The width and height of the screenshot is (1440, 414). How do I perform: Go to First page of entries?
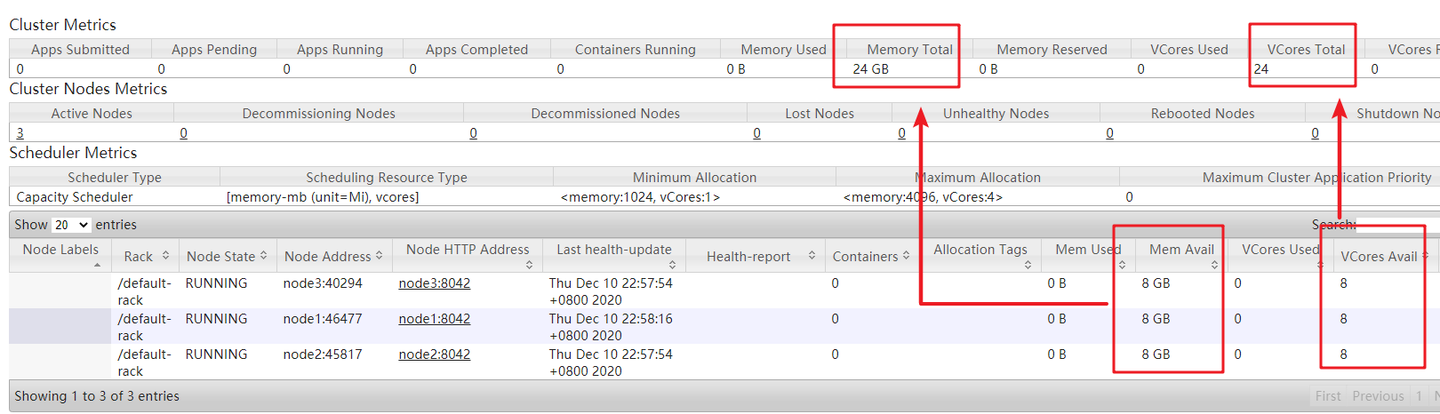point(1328,396)
